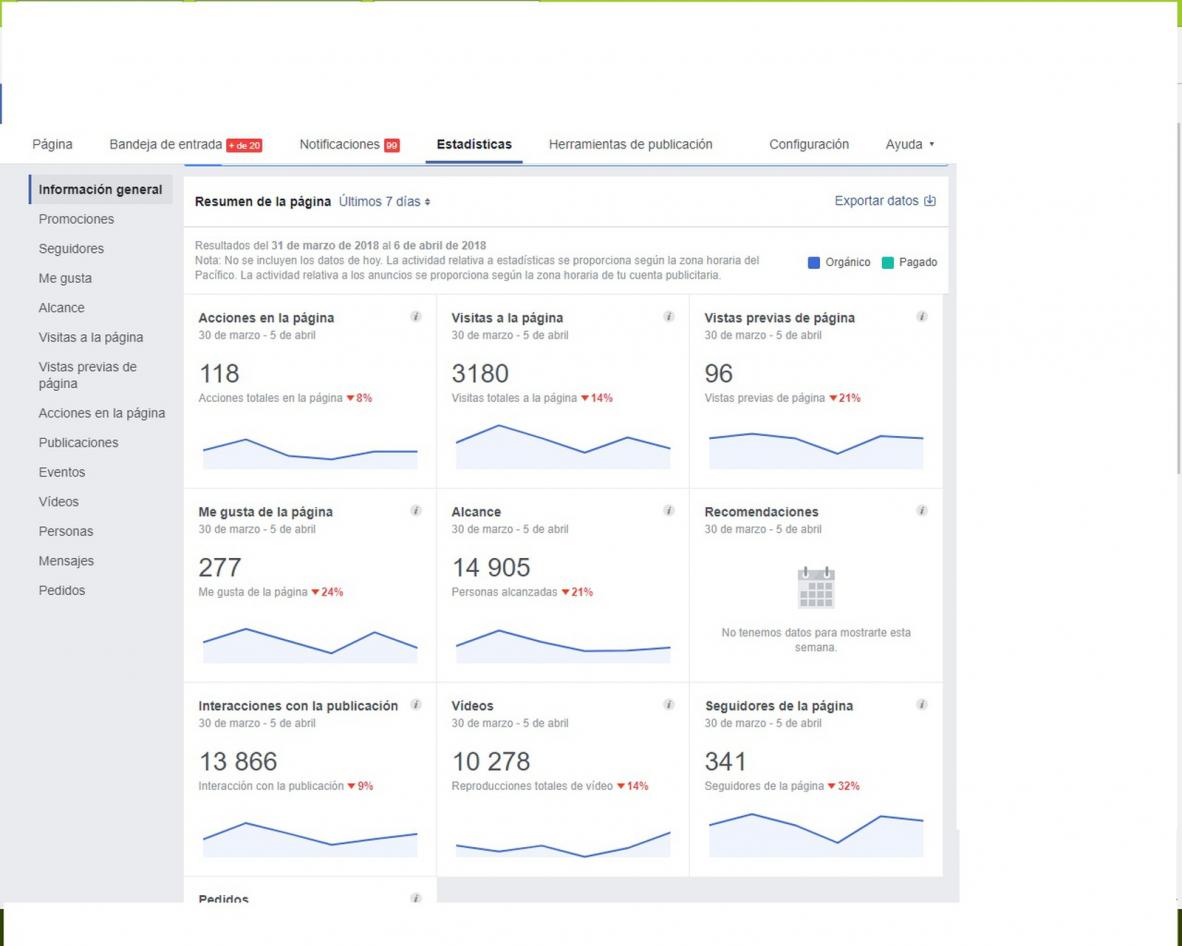This screenshot has width=1182, height=946.
Task: Click info icon on Interacciones con la publicación card
Action: [416, 705]
